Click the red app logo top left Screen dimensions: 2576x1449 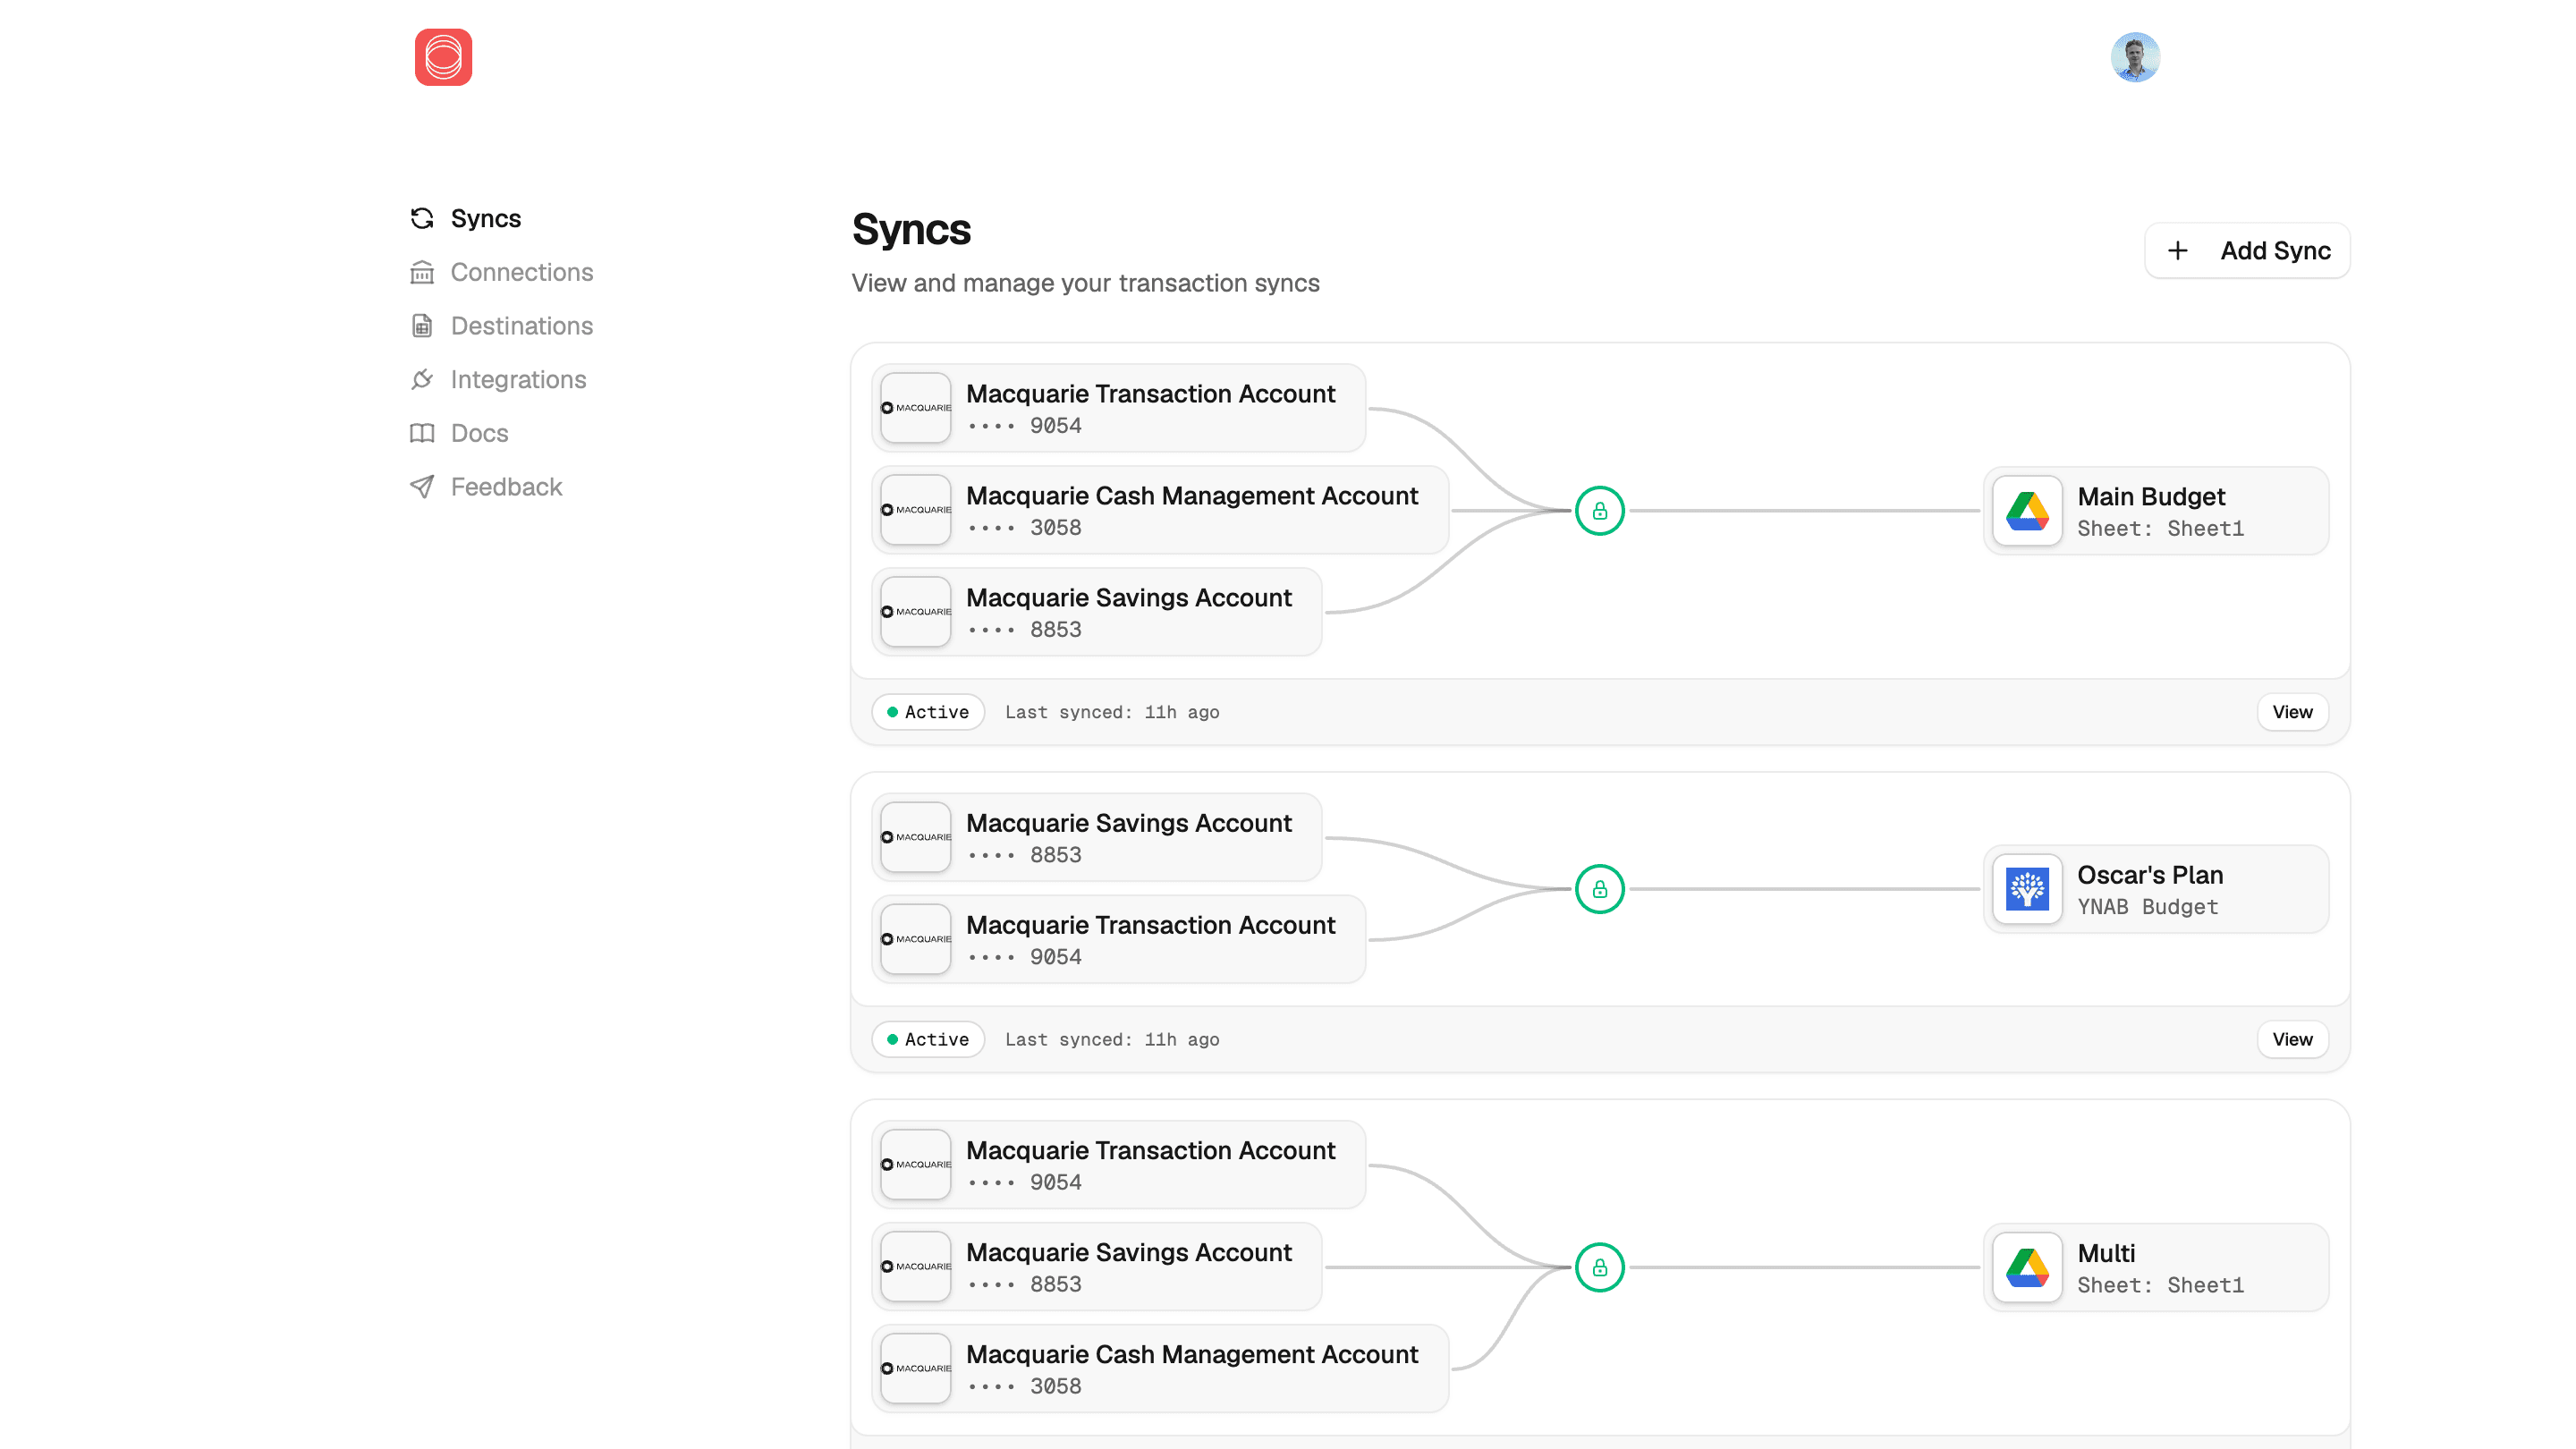coord(443,57)
